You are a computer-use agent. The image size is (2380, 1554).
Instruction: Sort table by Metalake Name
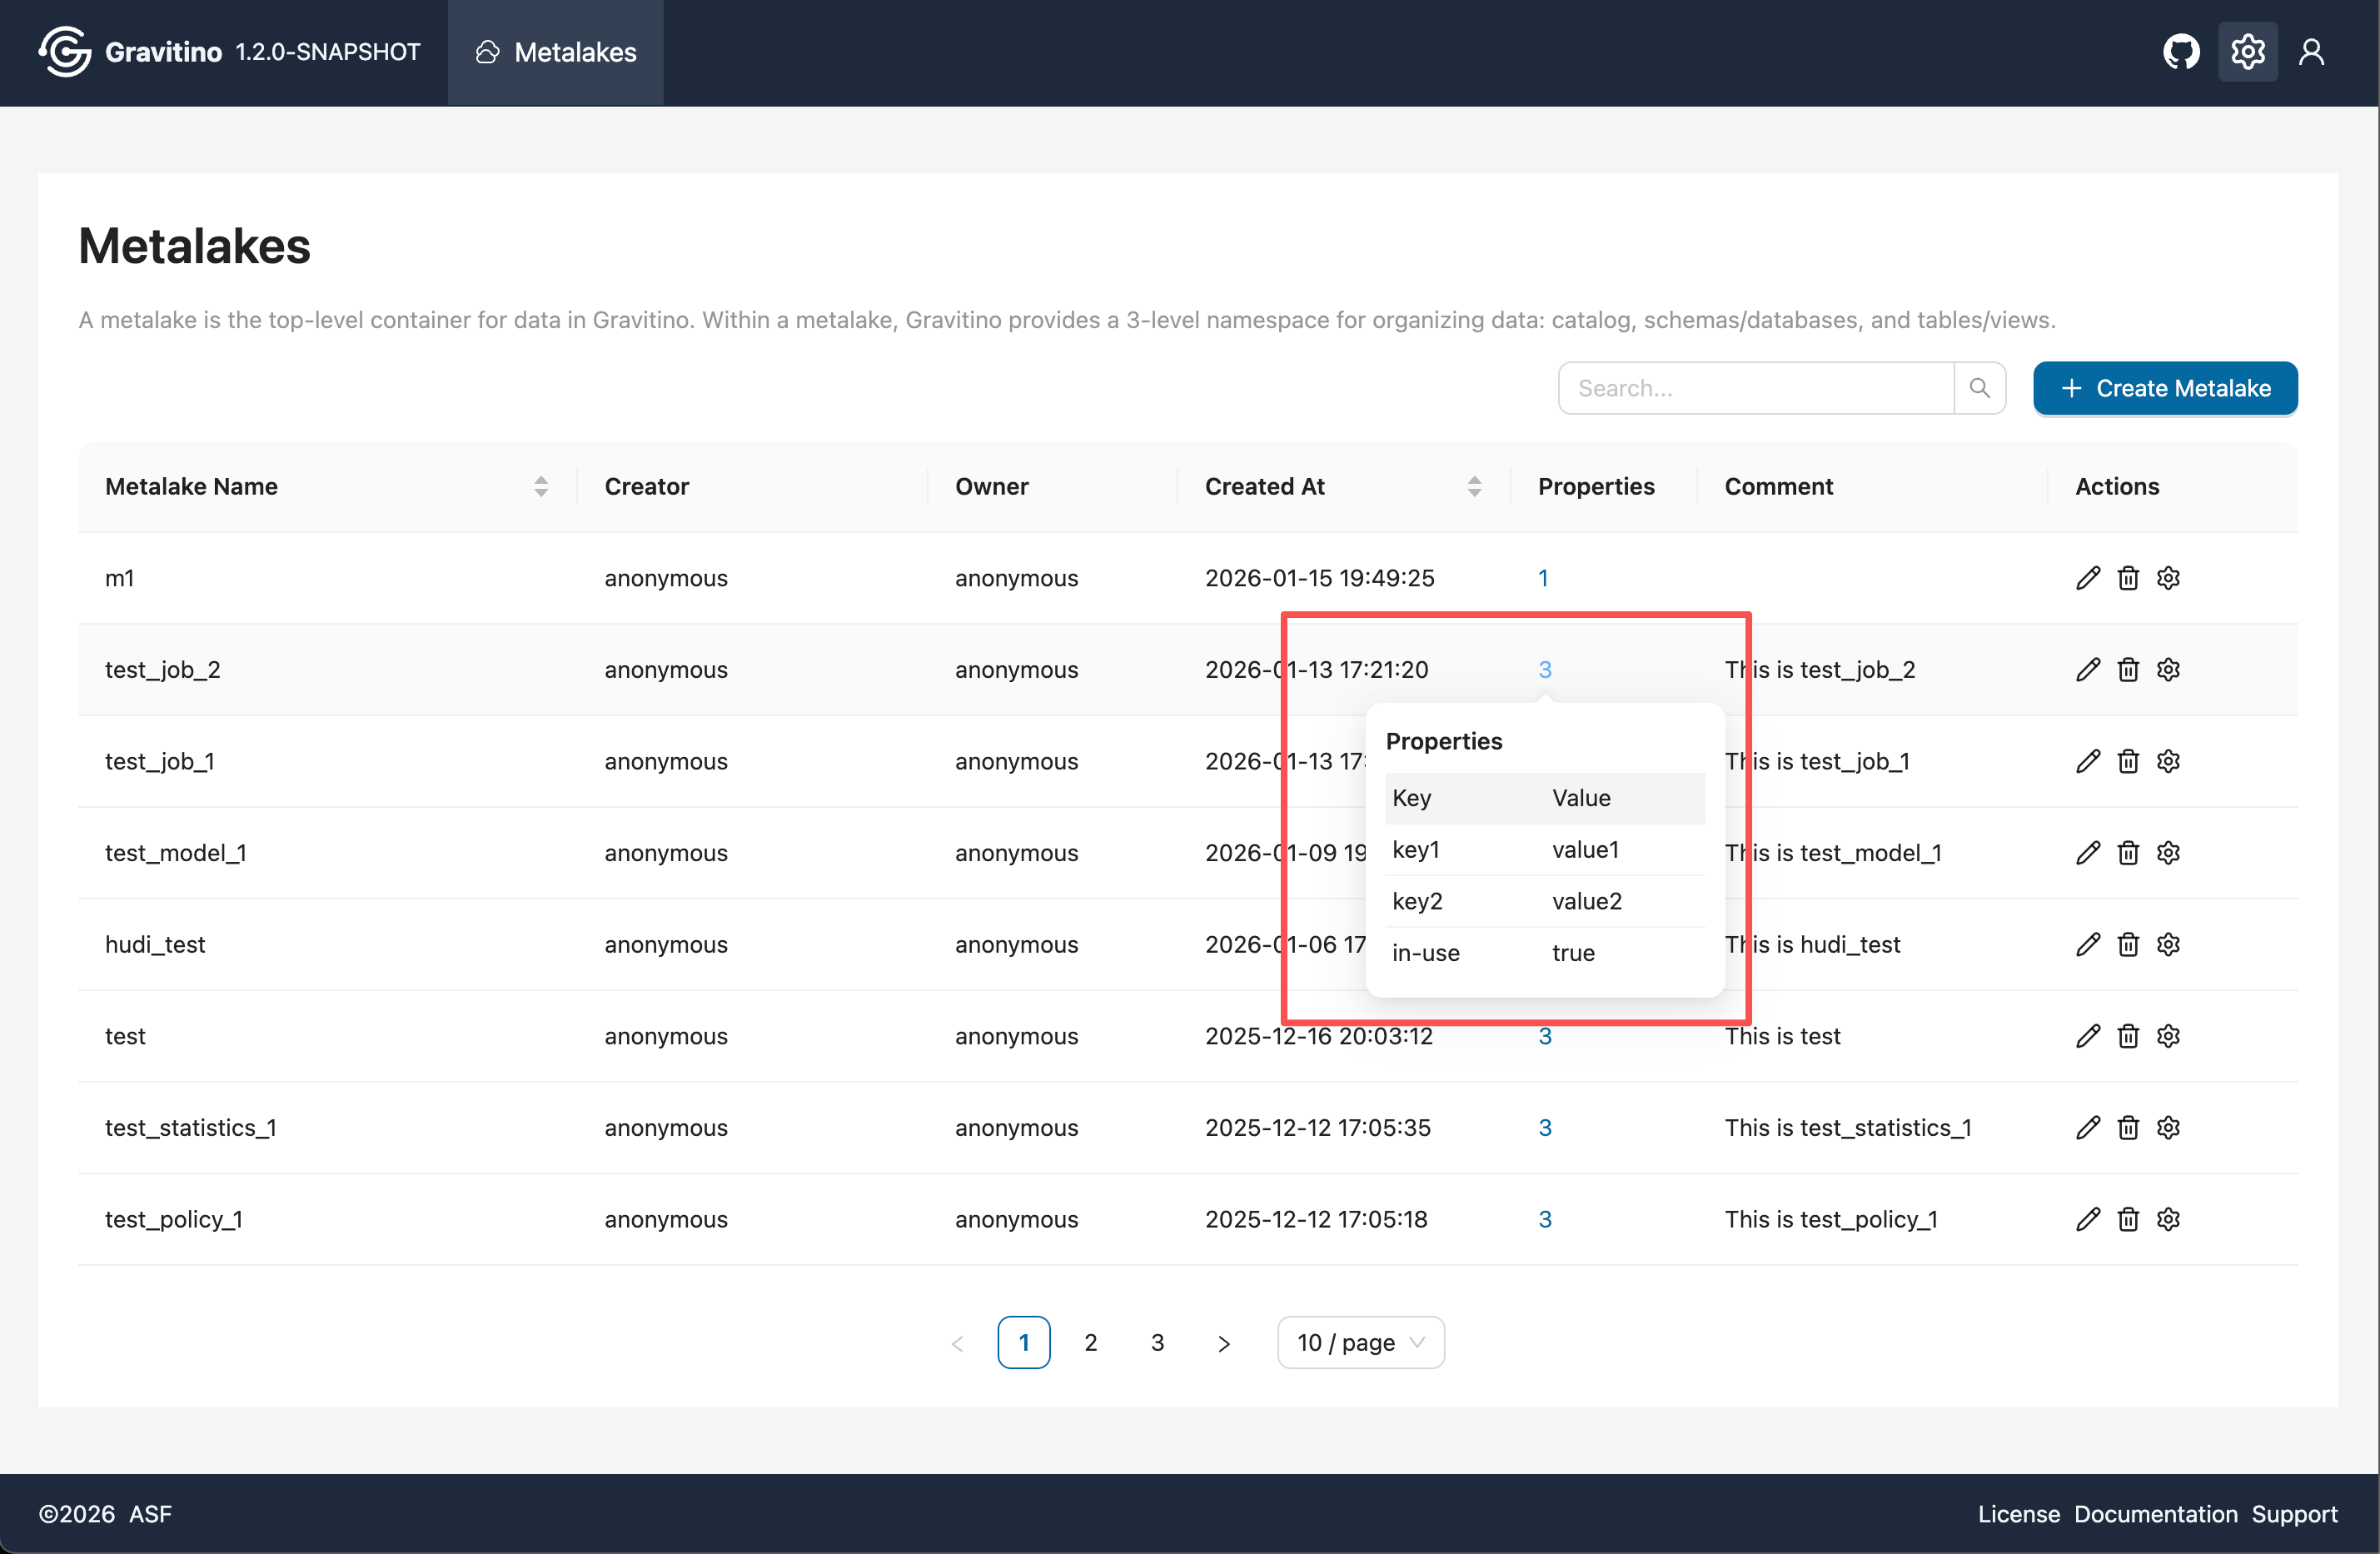click(x=540, y=487)
